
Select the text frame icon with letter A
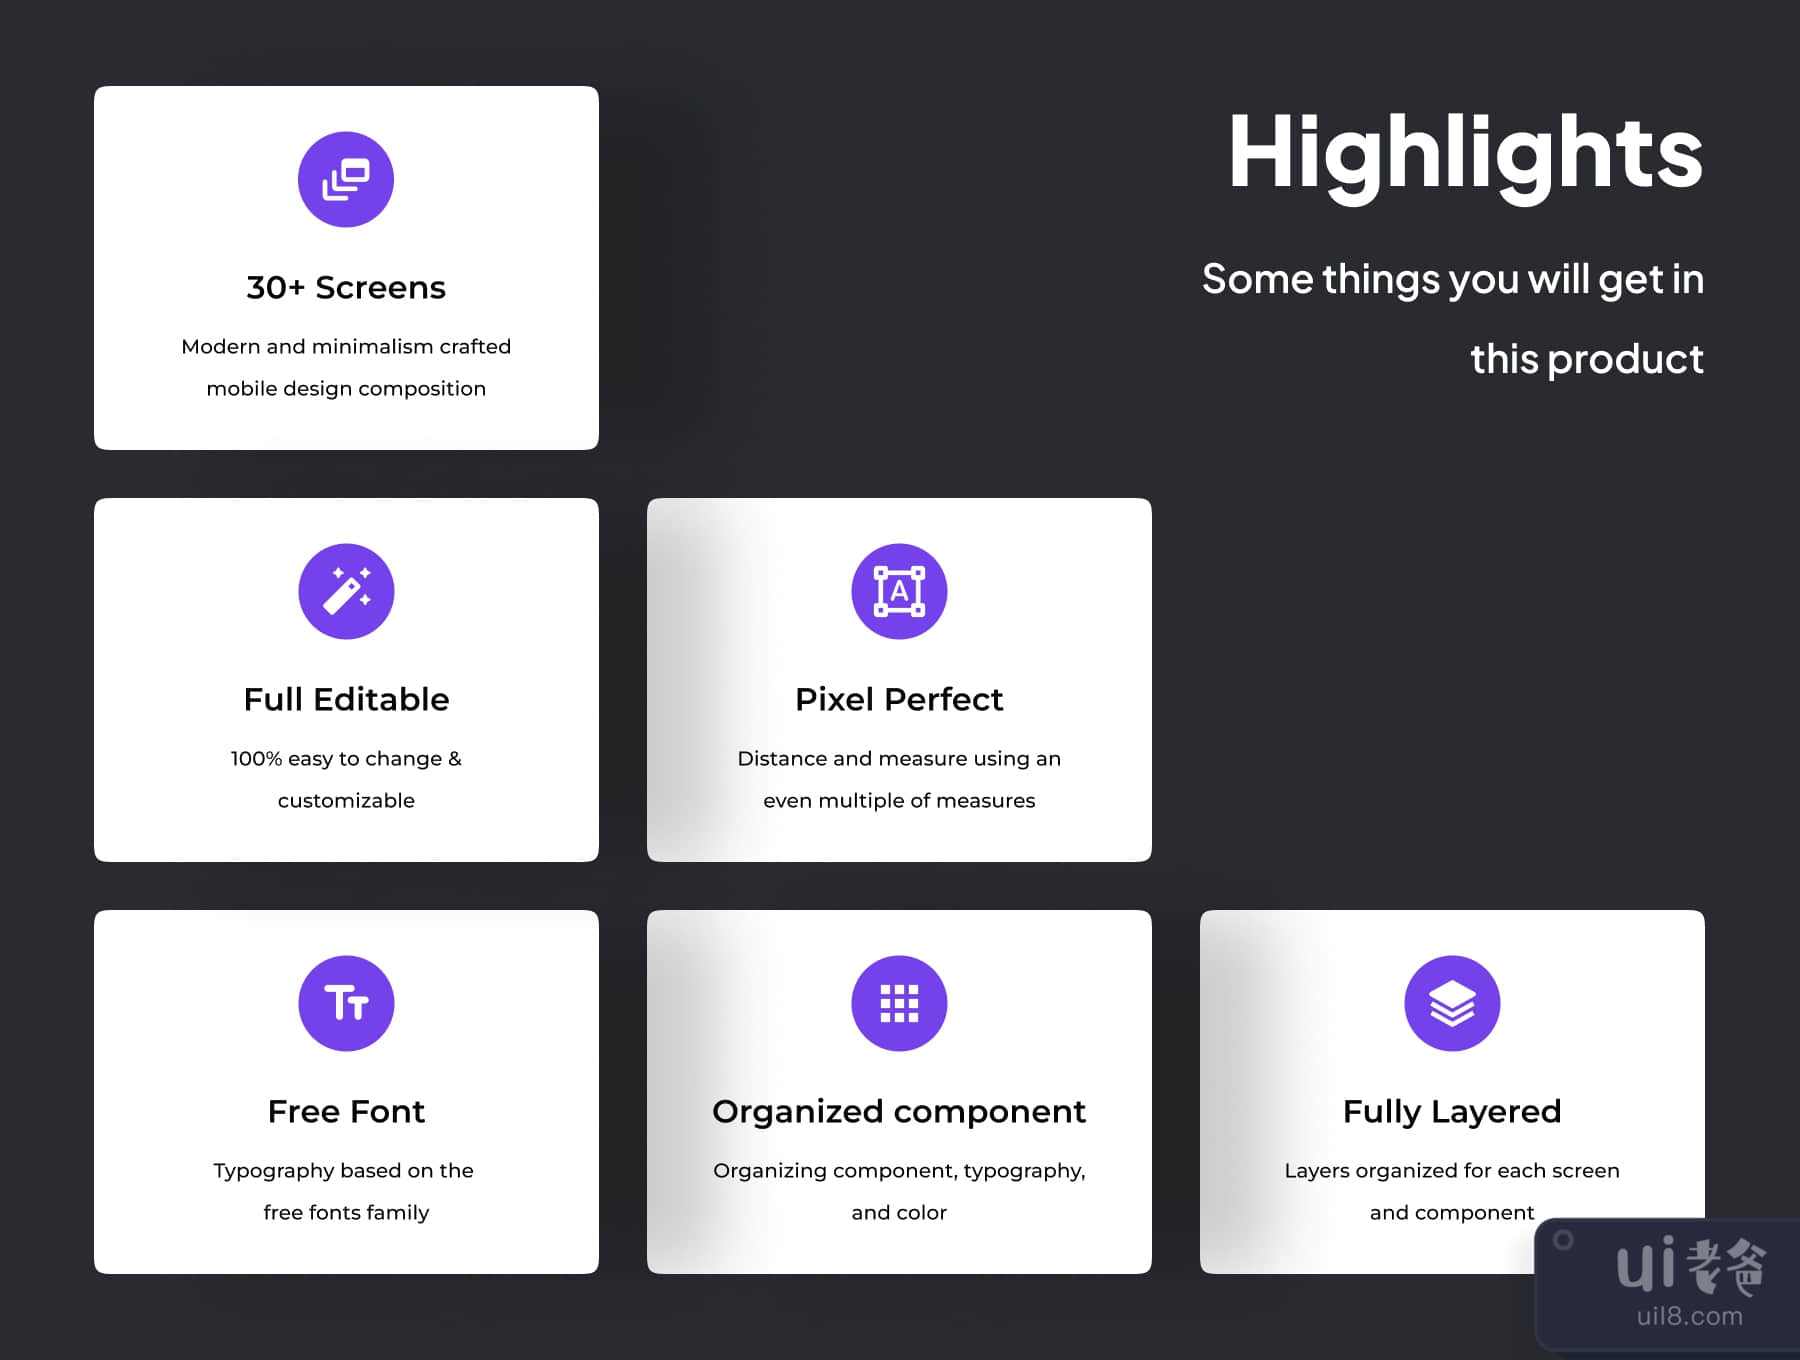point(899,592)
